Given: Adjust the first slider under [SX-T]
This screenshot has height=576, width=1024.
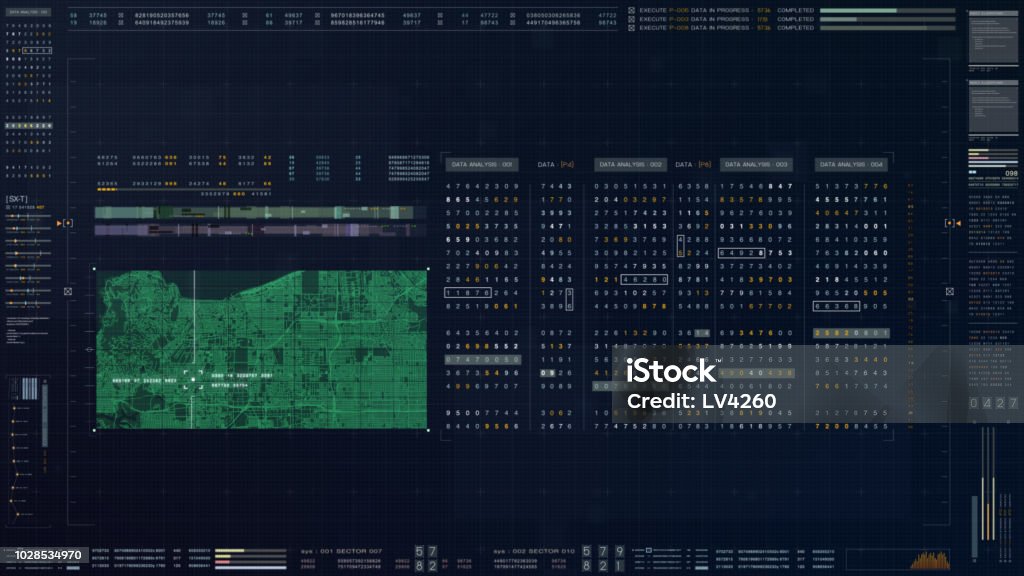Looking at the screenshot, I should pos(28,216).
